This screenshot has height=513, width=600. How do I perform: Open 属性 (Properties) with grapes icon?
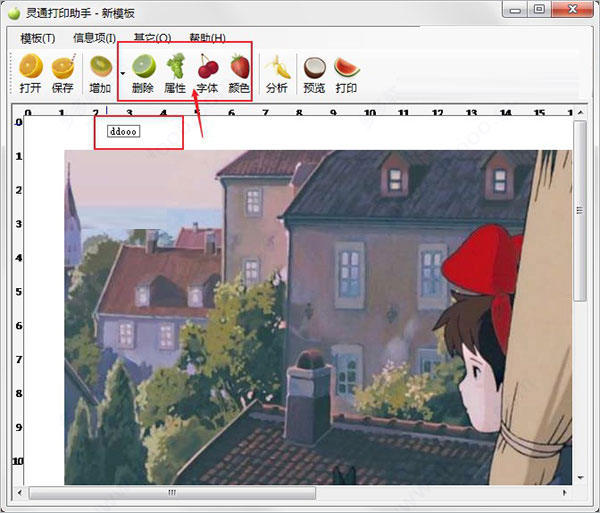(175, 73)
